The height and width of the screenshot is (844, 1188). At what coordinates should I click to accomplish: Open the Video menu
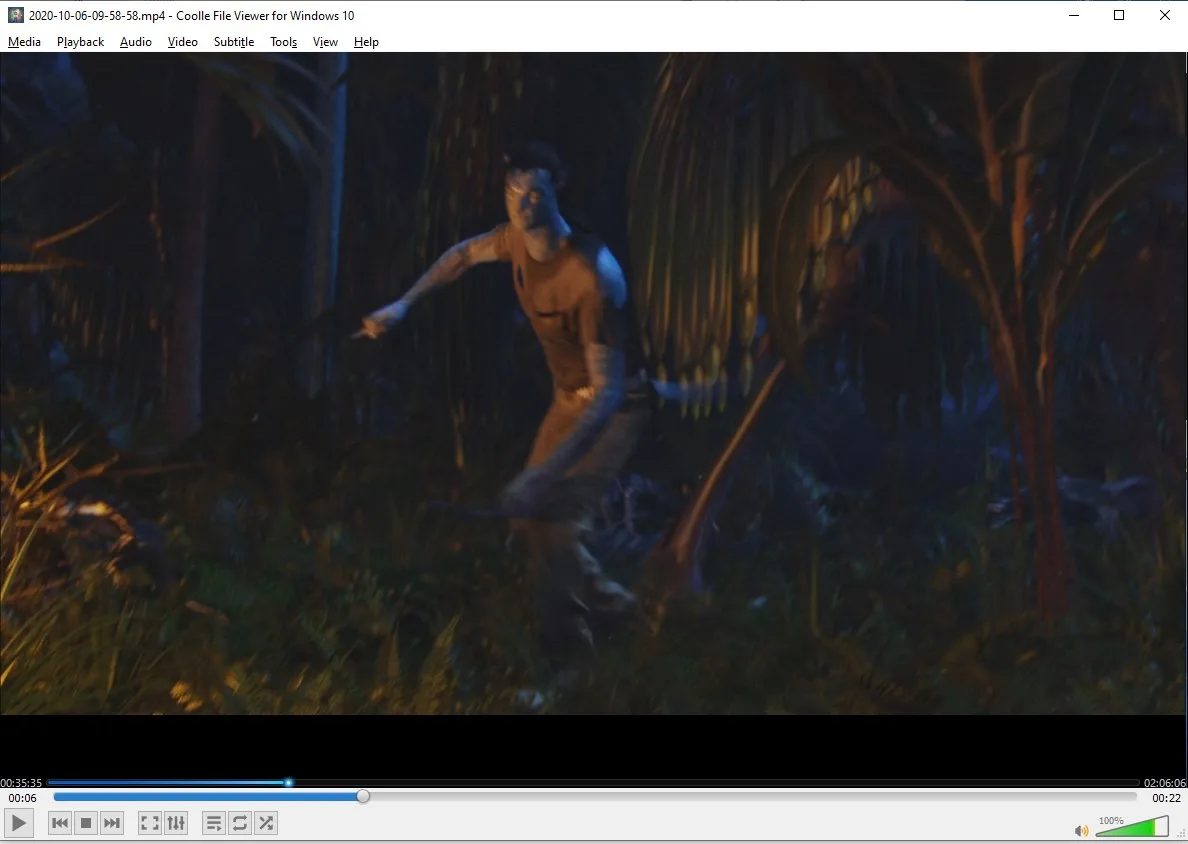(x=183, y=42)
